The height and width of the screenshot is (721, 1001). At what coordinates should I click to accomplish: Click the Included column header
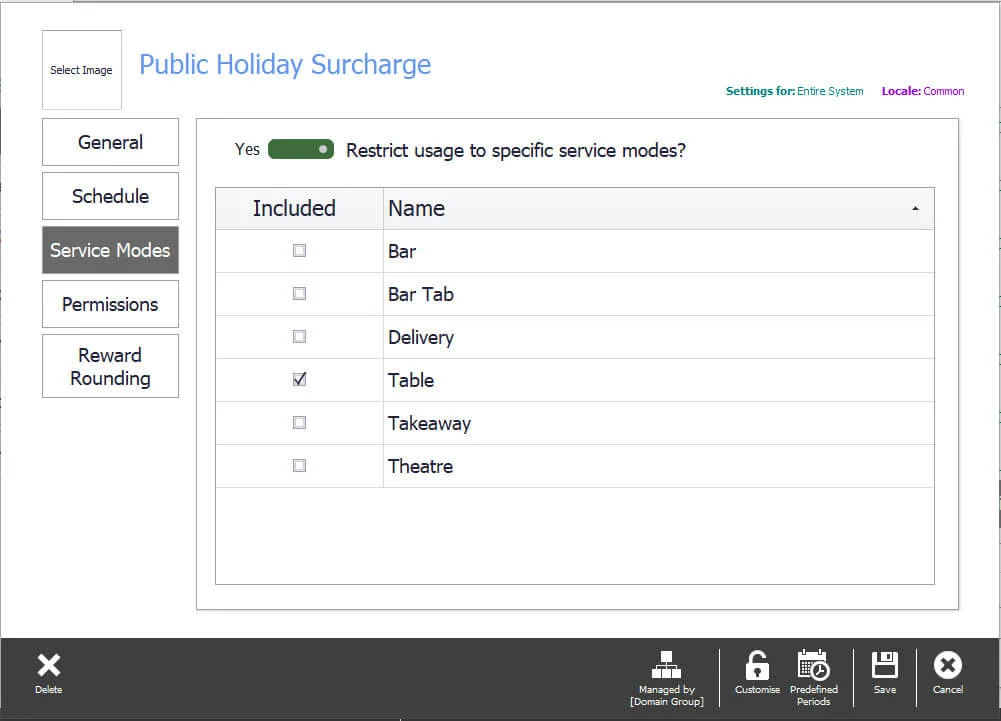coord(299,208)
